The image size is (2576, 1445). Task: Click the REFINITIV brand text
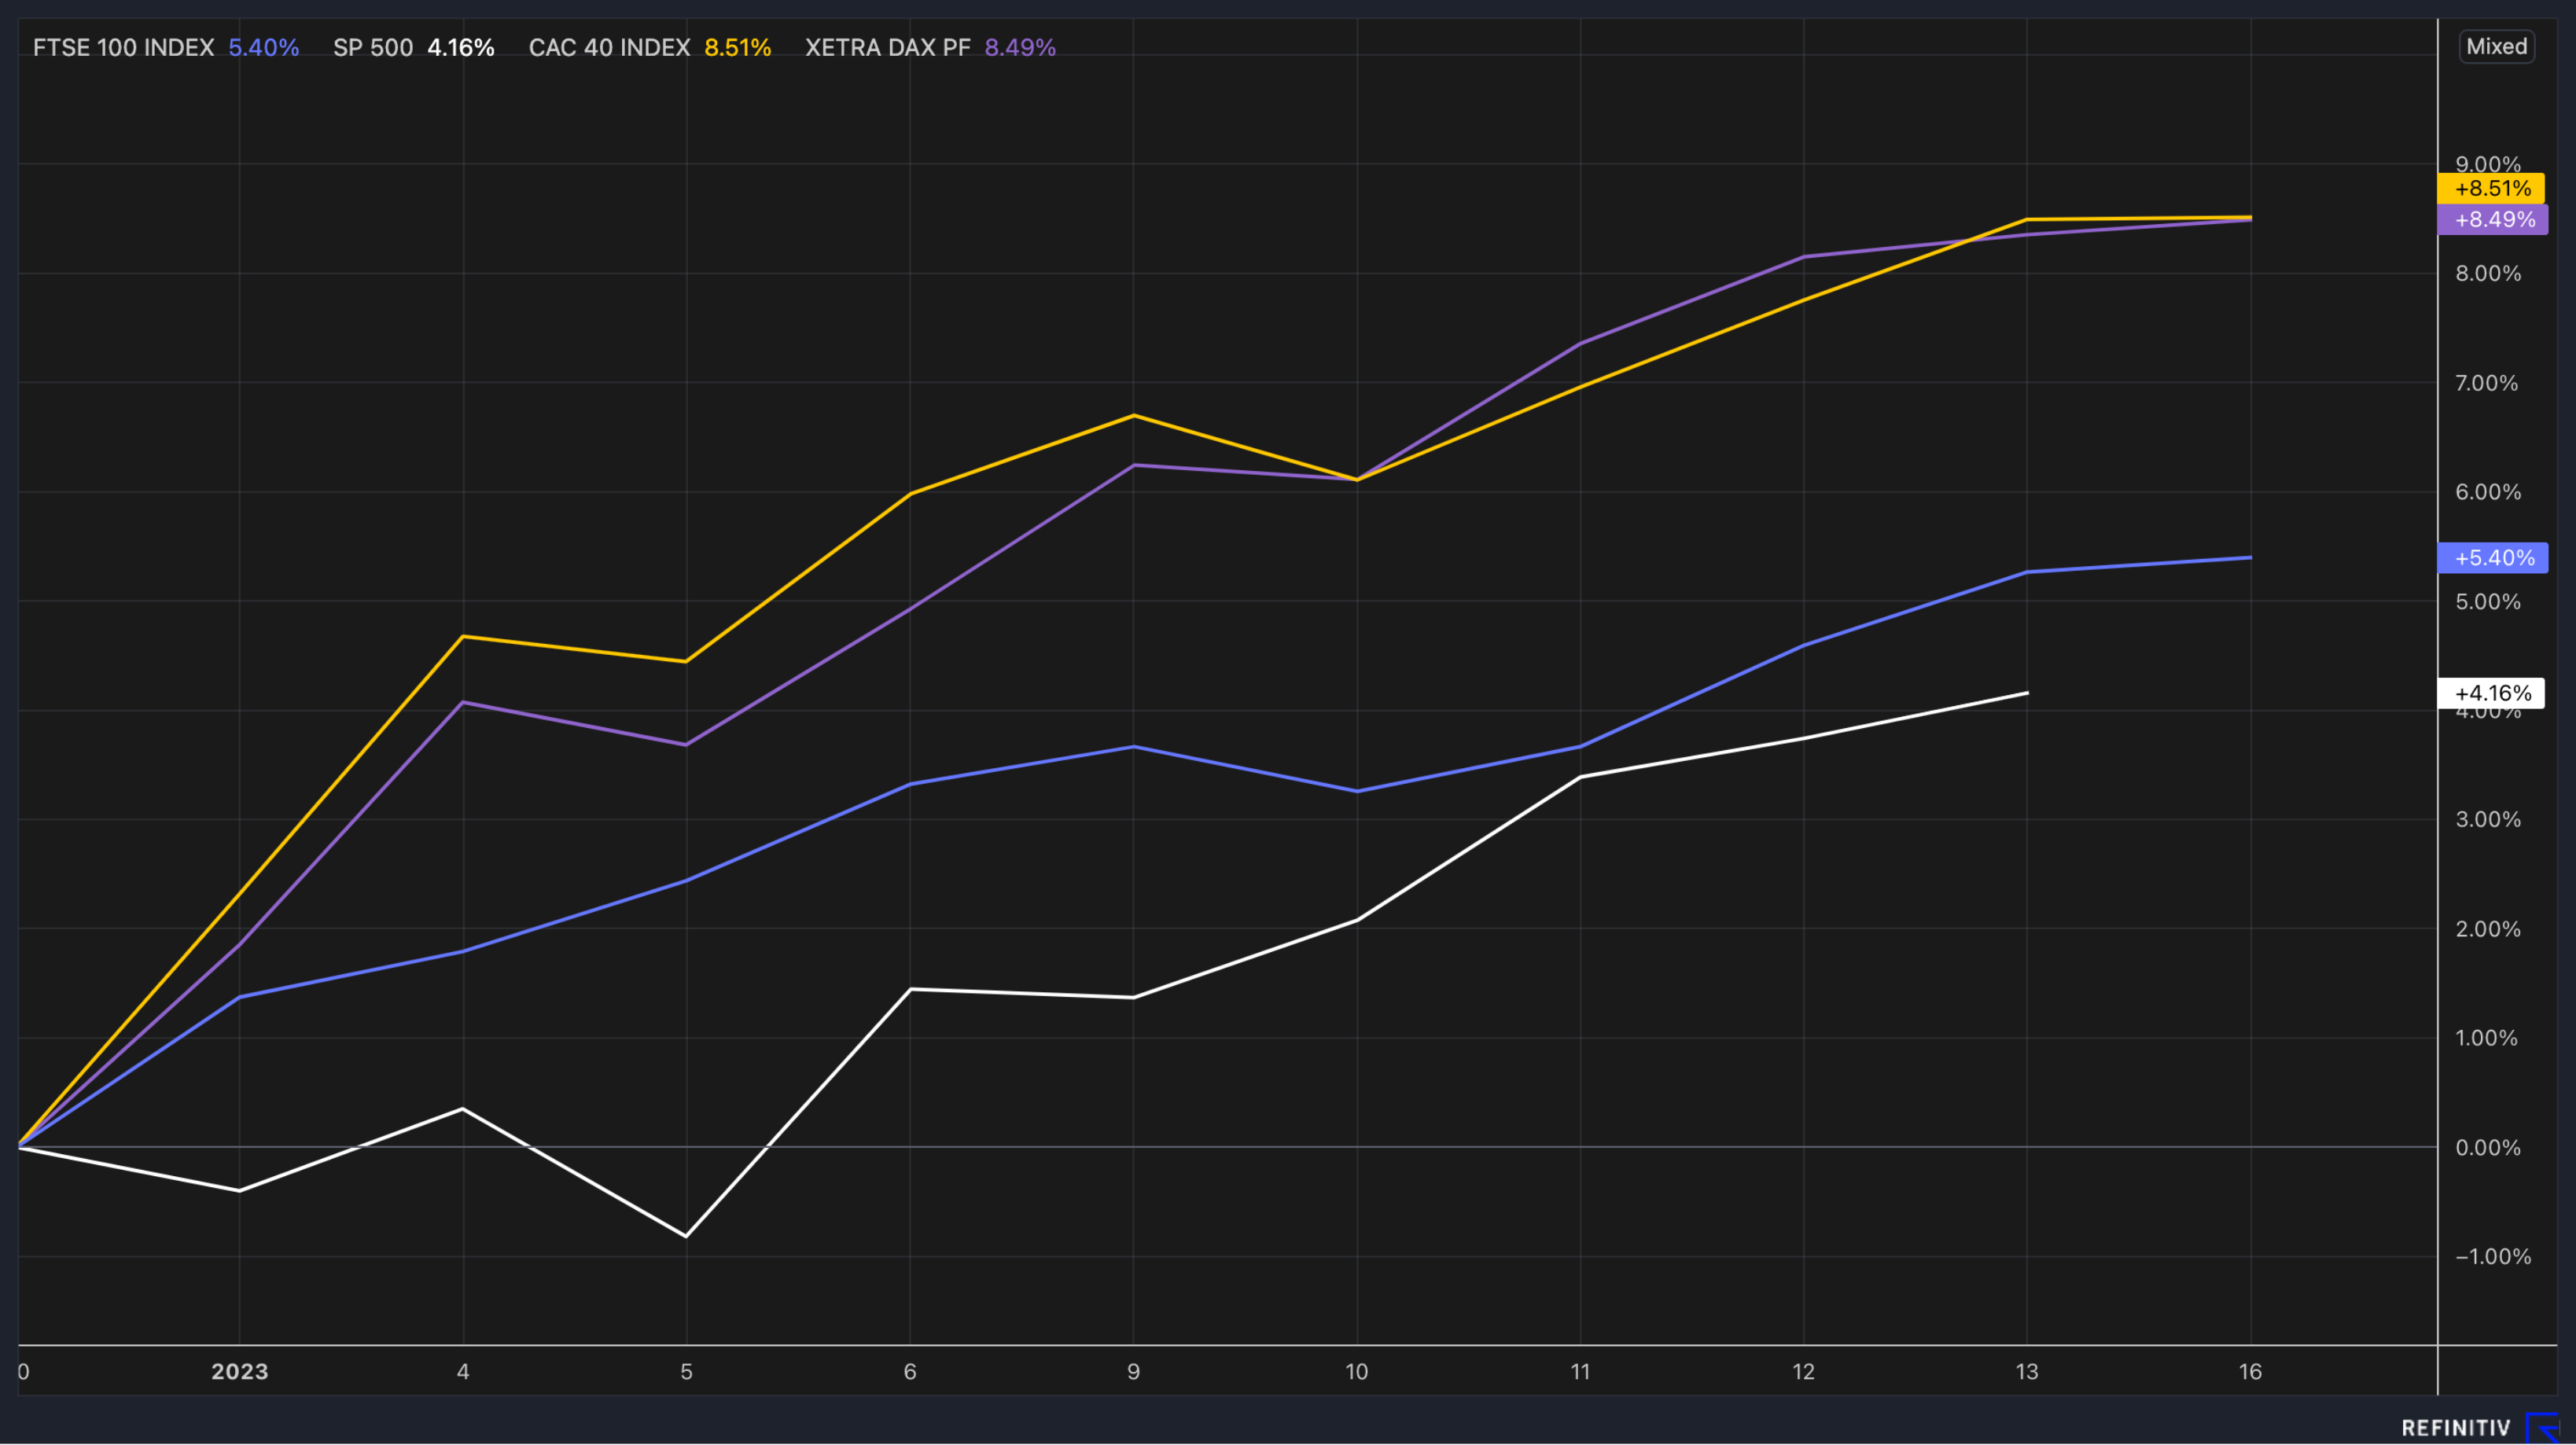(x=2456, y=1428)
